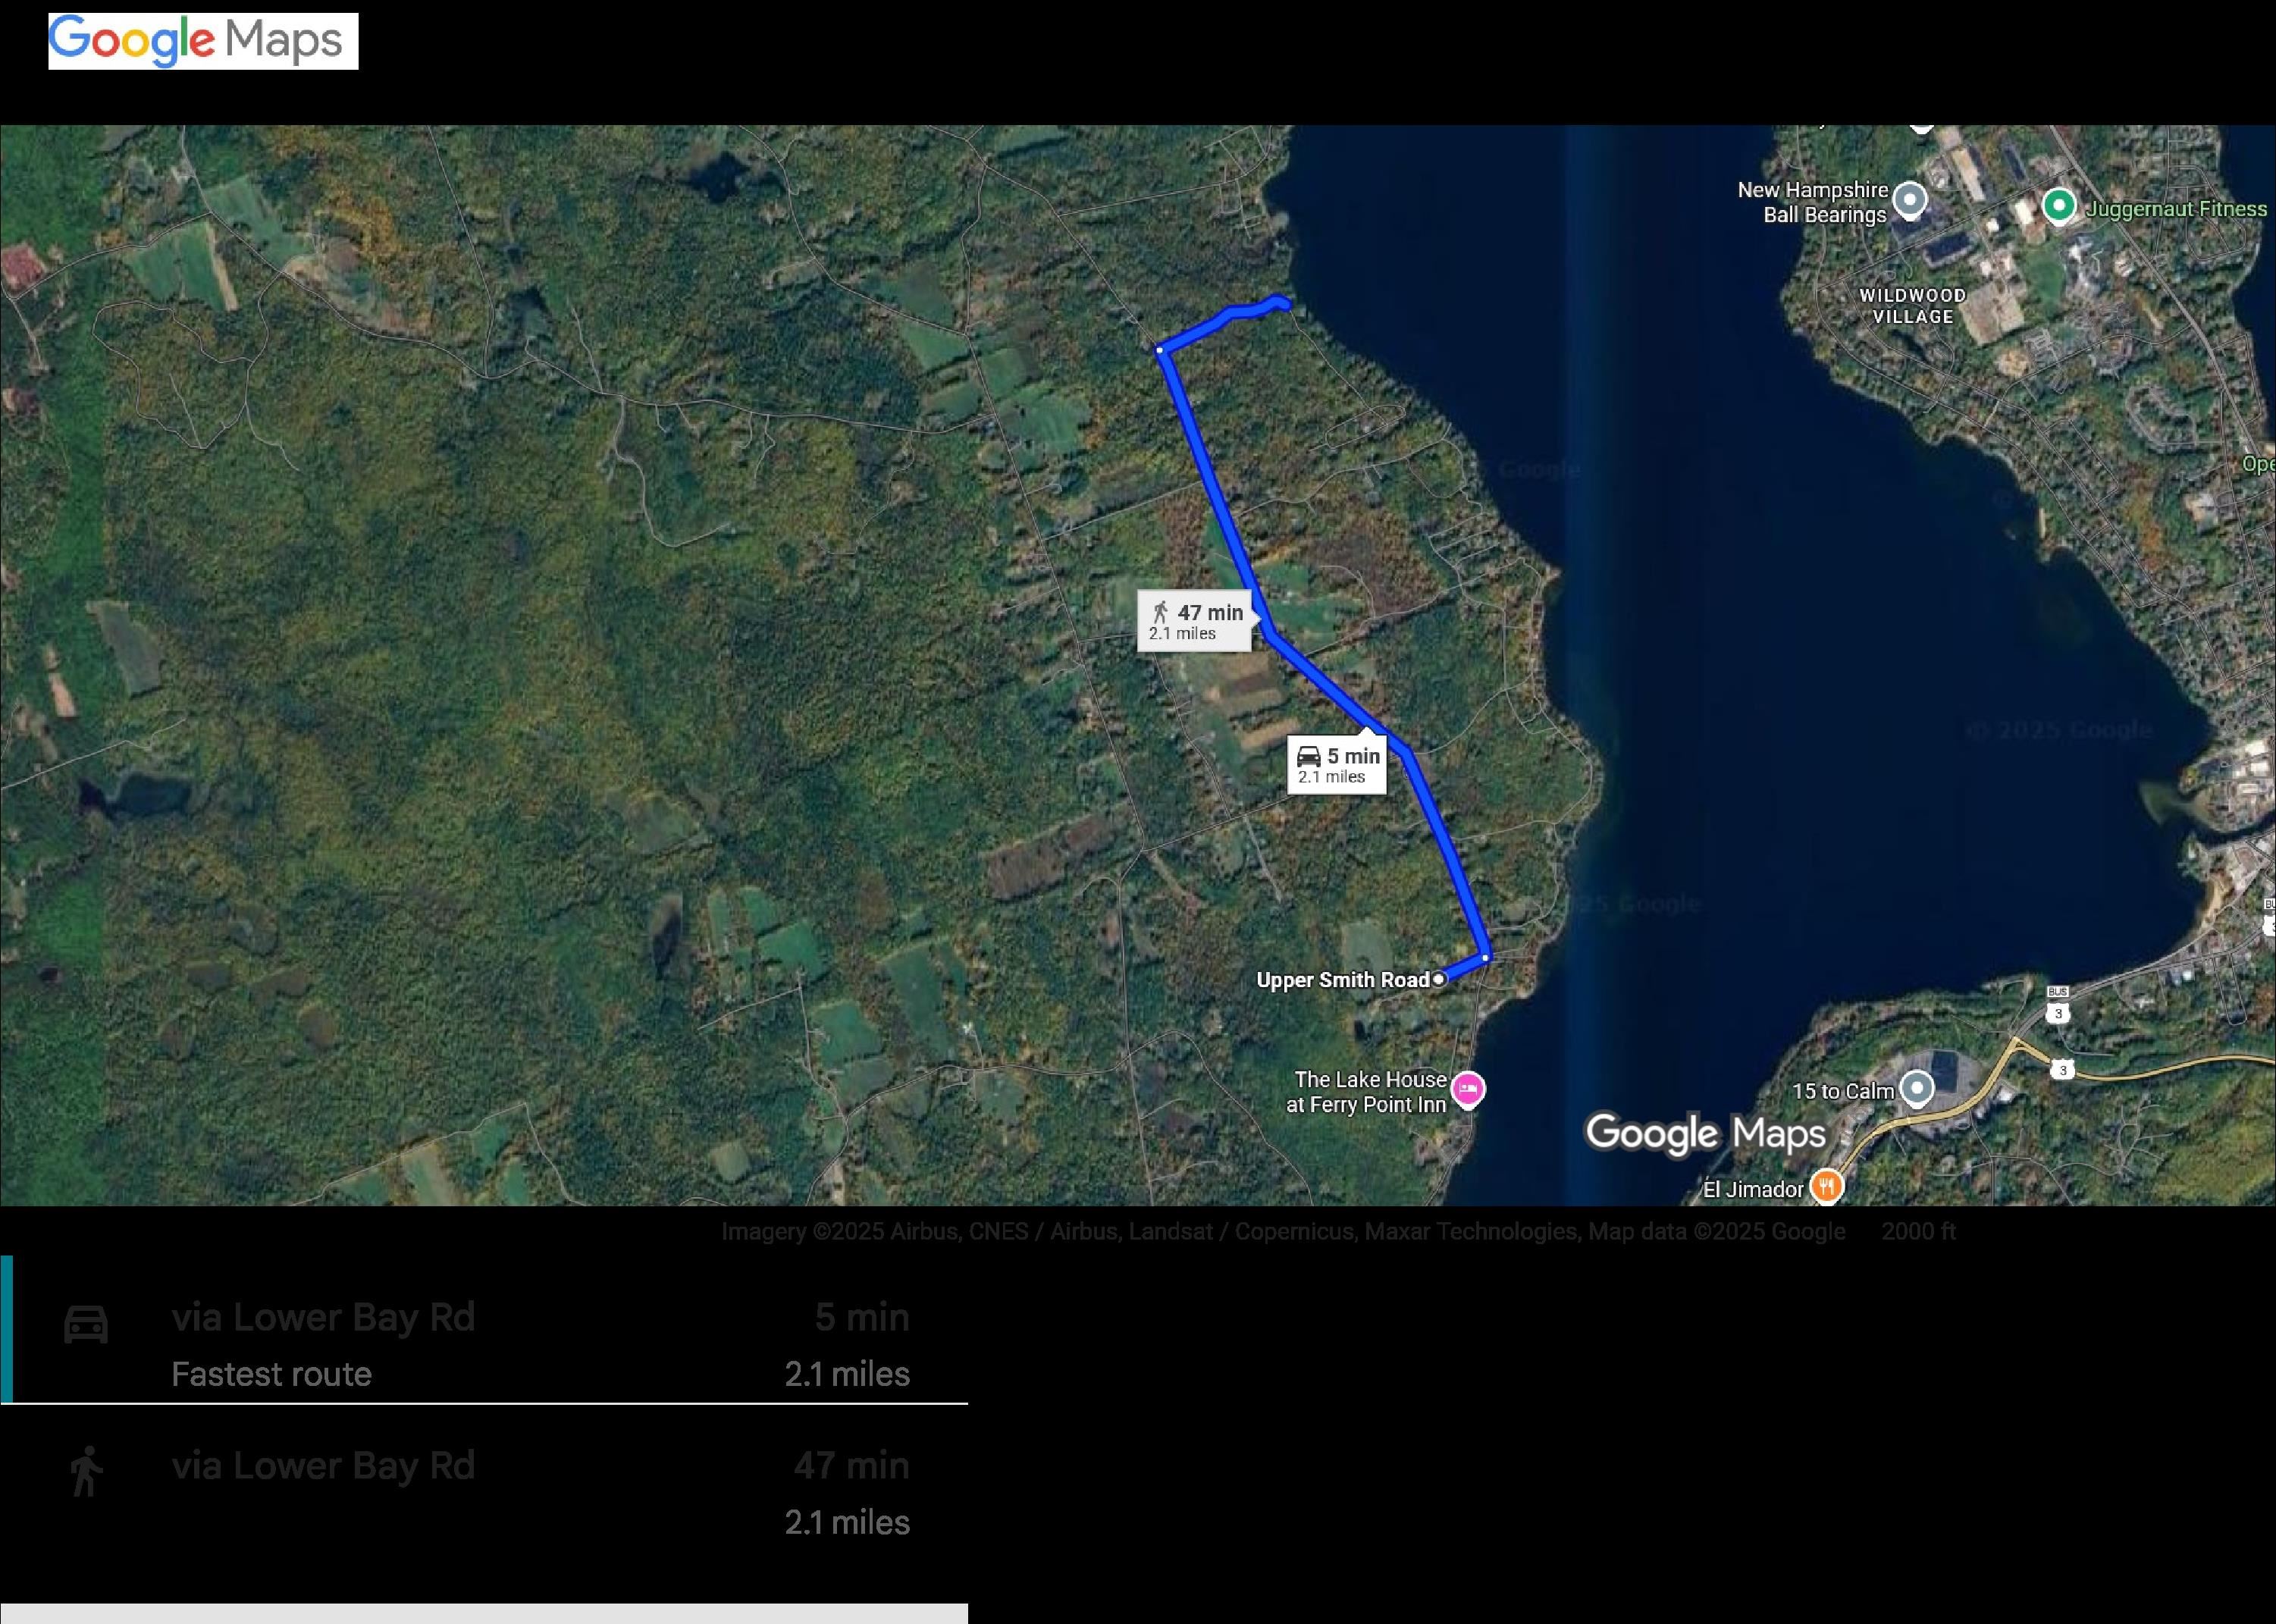The width and height of the screenshot is (2276, 1624).
Task: Click the Wildwood Village label
Action: point(1912,306)
